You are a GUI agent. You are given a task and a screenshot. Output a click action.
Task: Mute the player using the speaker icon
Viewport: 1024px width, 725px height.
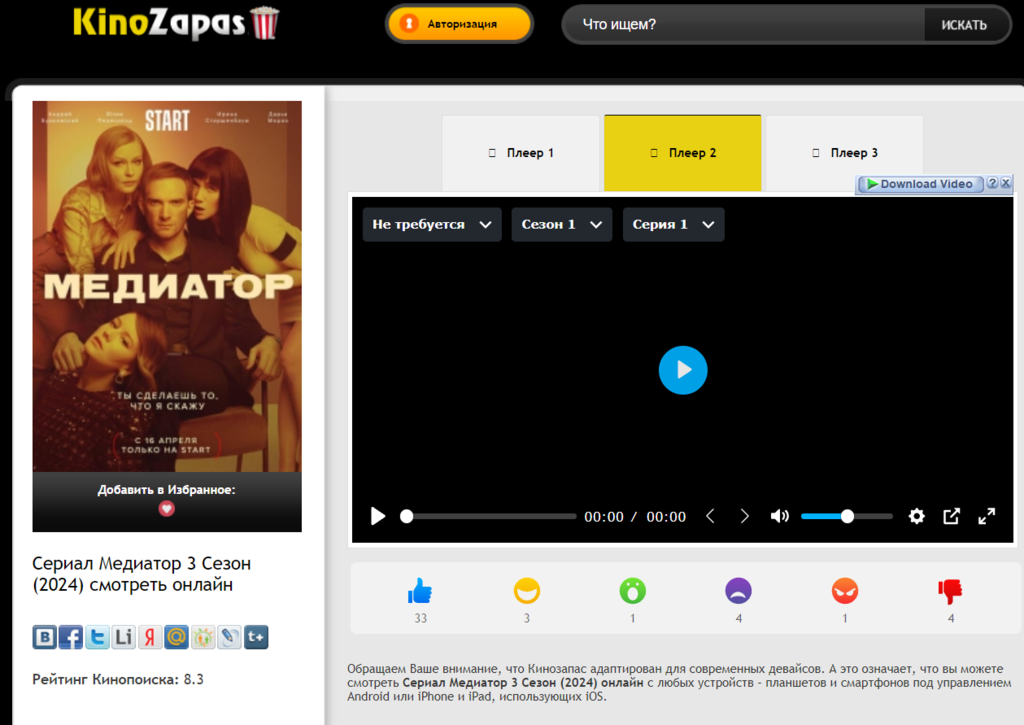tap(780, 517)
